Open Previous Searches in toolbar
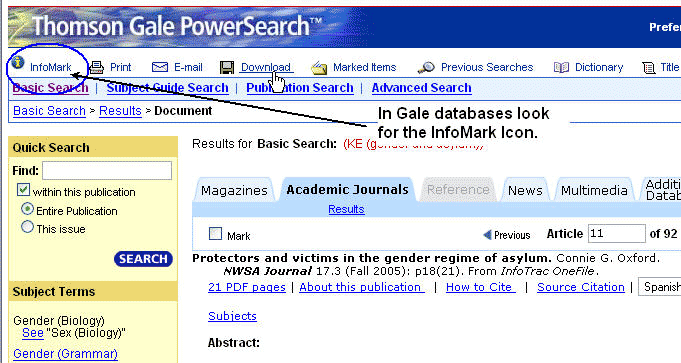The height and width of the screenshot is (363, 681). (x=487, y=67)
